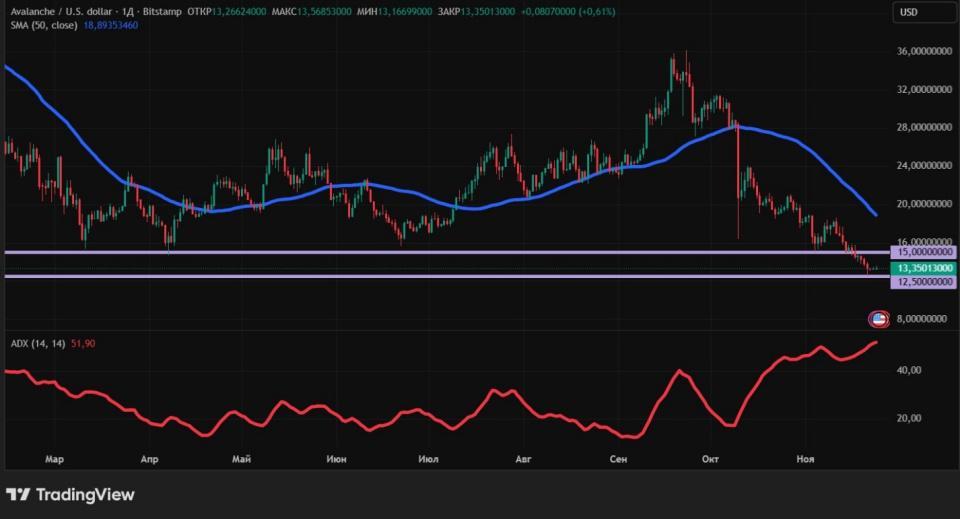Open the USD currency selector

pos(909,12)
